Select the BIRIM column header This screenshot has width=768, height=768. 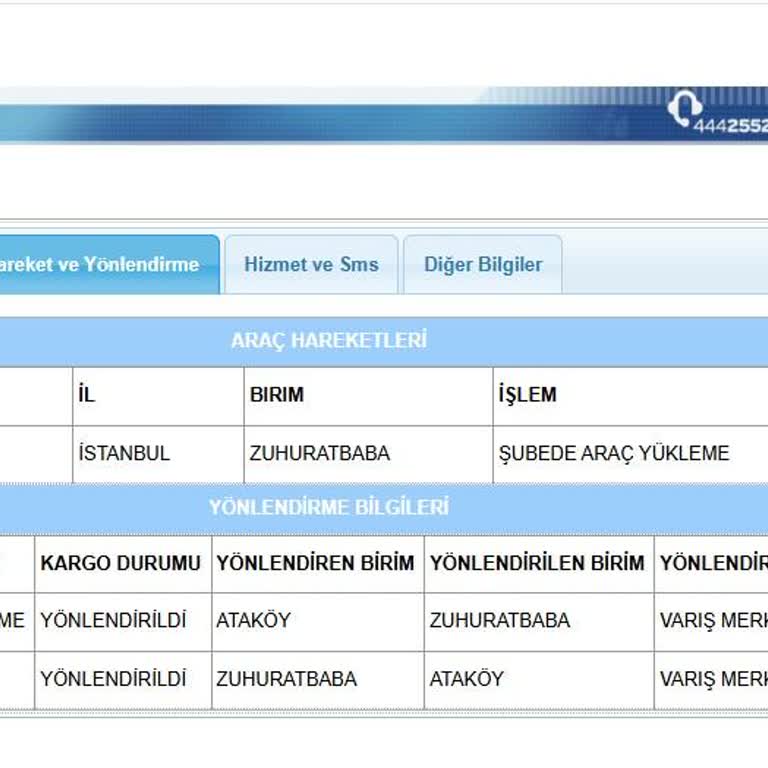pos(368,396)
